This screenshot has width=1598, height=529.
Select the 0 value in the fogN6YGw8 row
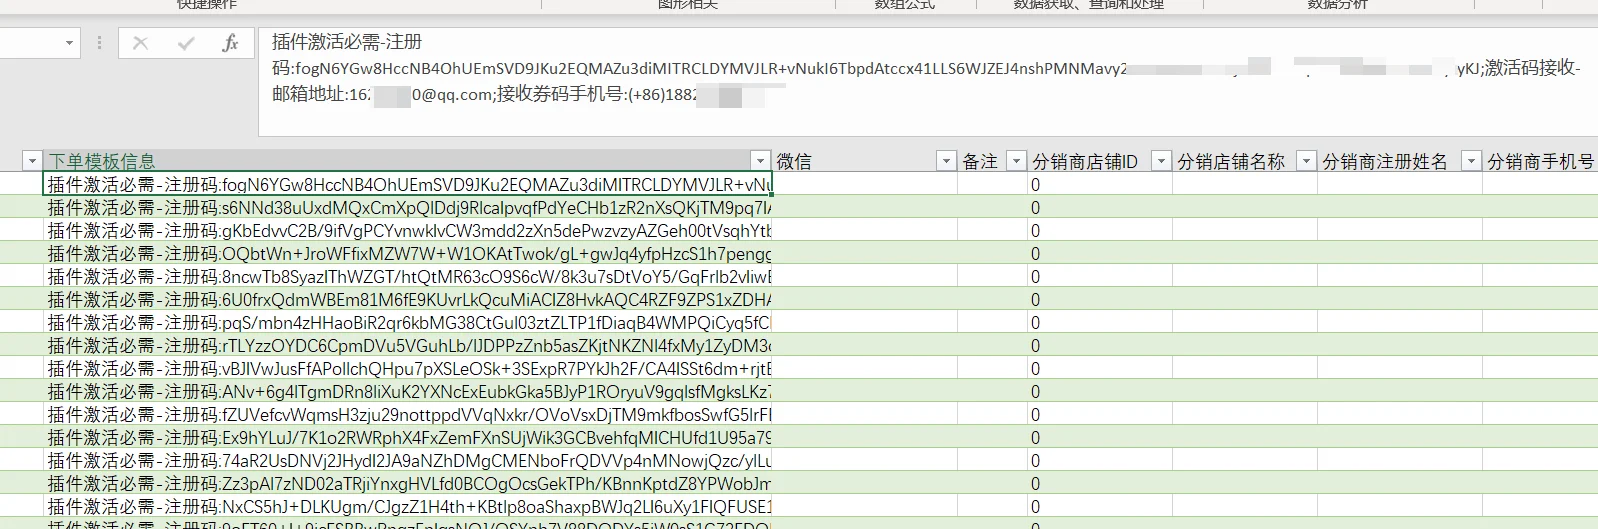click(1100, 184)
